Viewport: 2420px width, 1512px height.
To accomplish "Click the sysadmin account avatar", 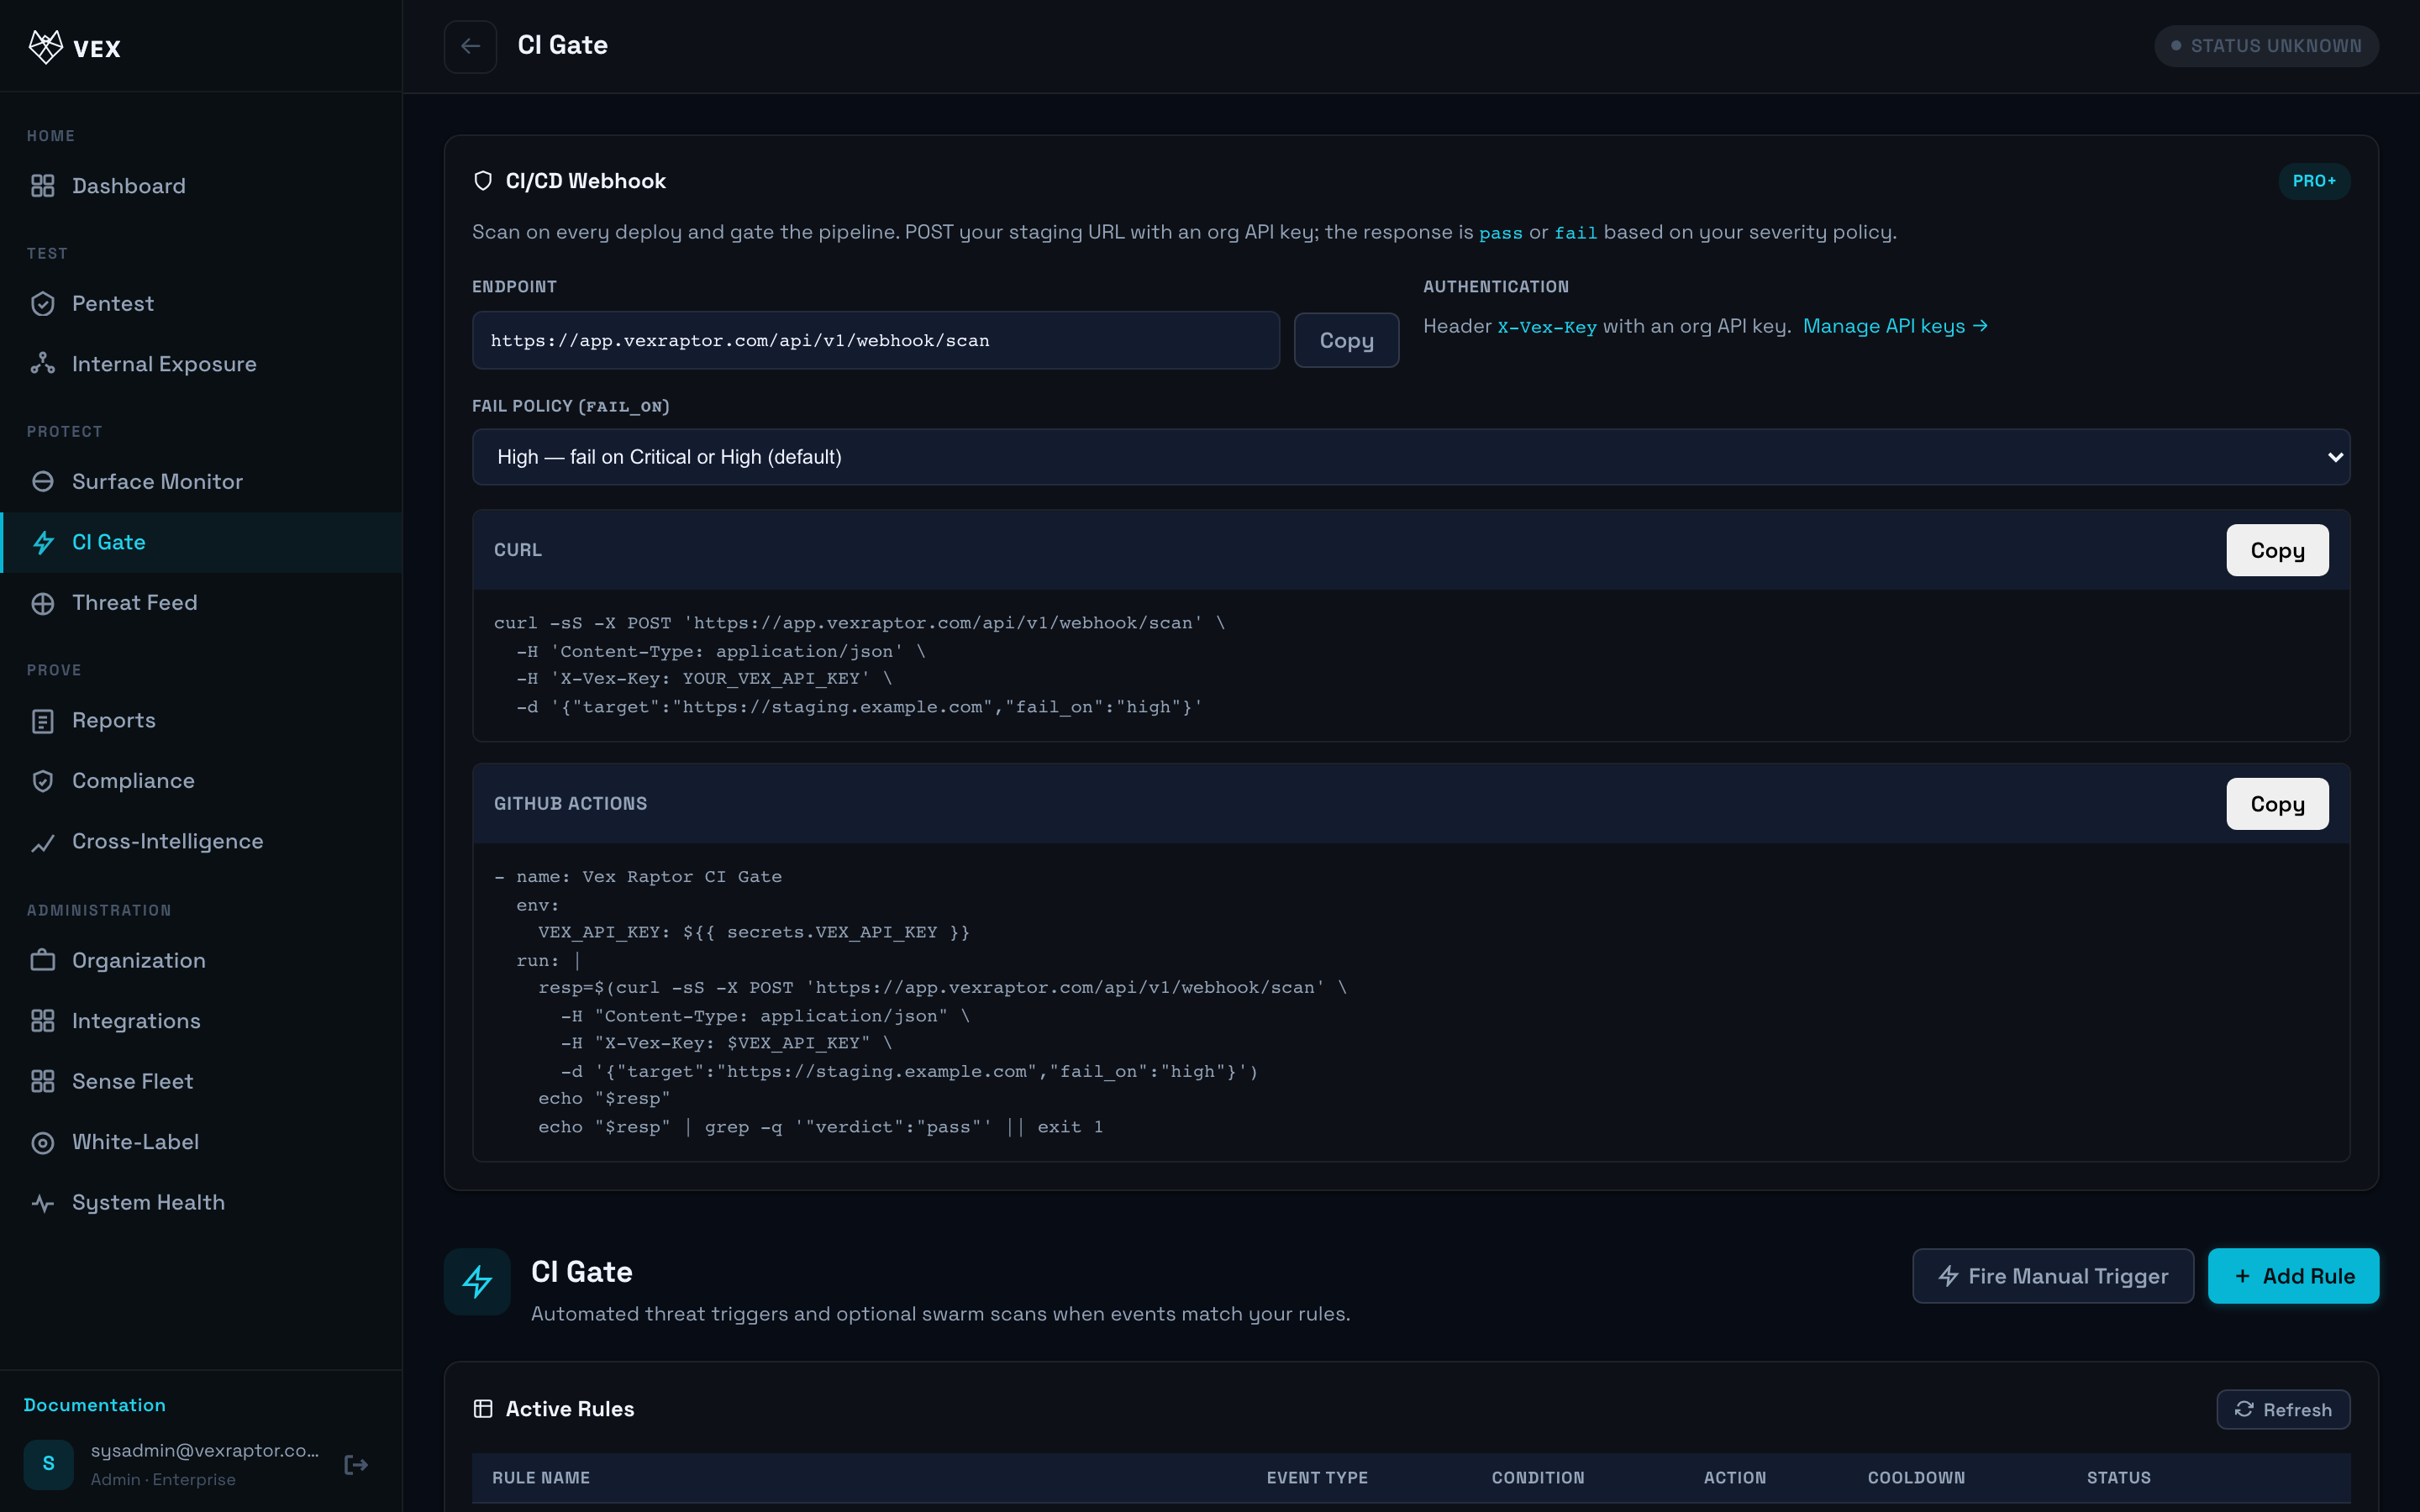I will pyautogui.click(x=49, y=1465).
